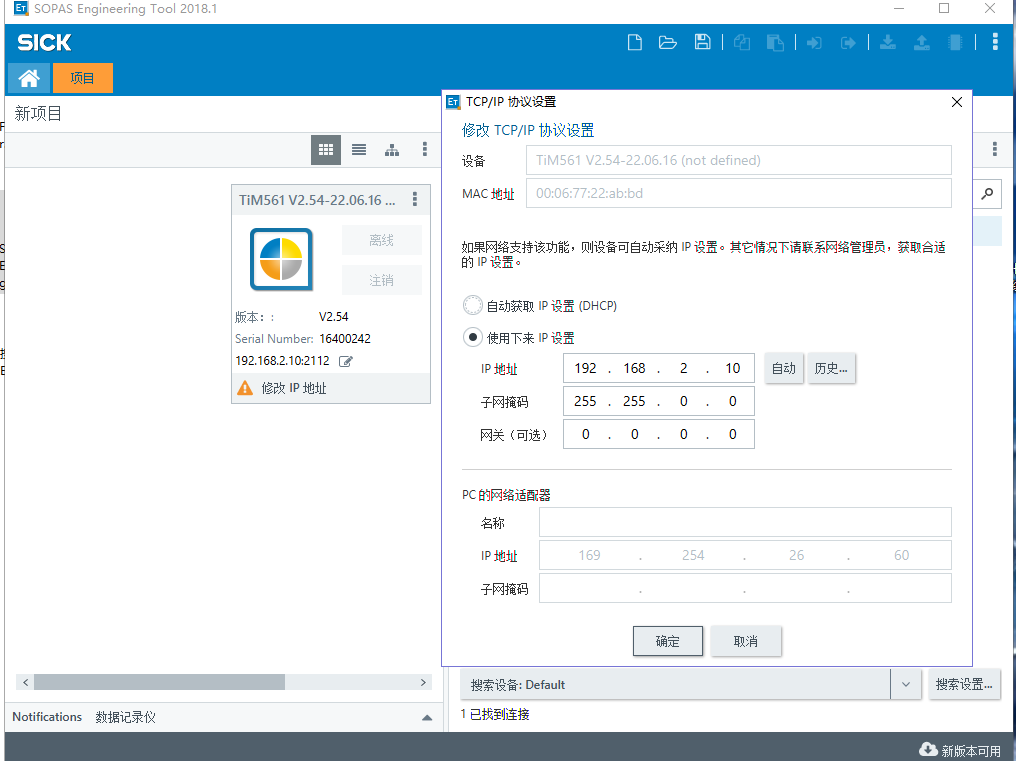Create a new project file icon
The width and height of the screenshot is (1016, 761).
pos(635,43)
